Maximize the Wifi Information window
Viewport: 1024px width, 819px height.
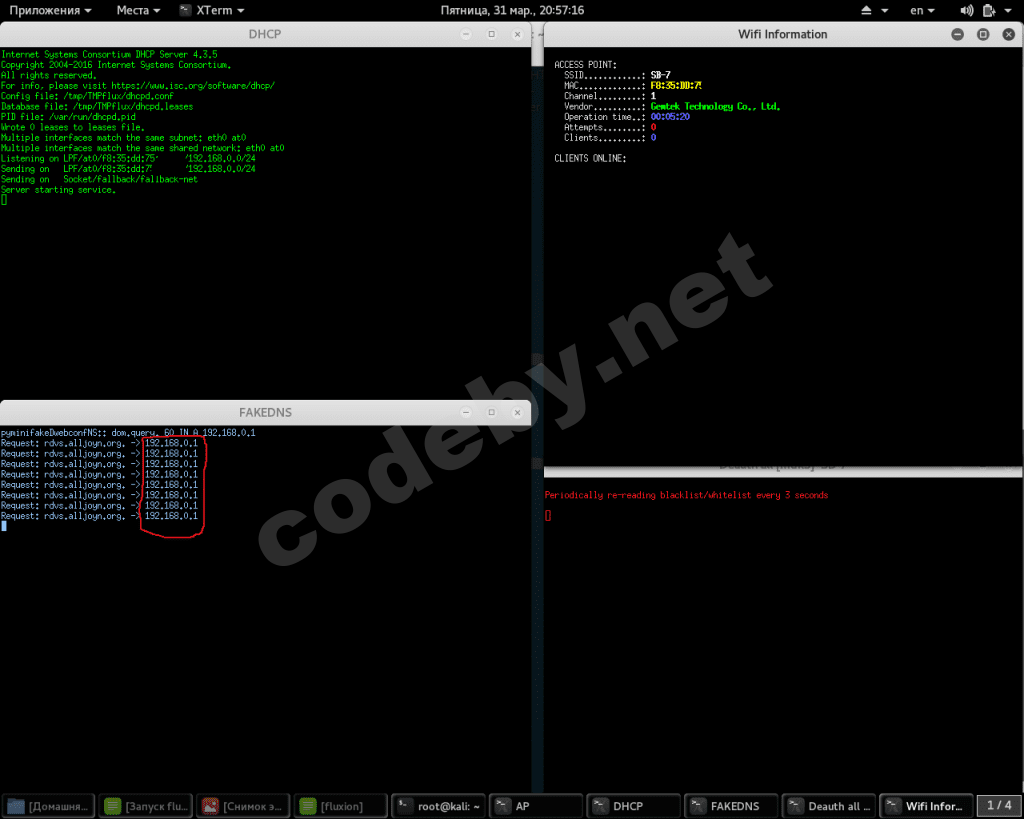(x=983, y=34)
